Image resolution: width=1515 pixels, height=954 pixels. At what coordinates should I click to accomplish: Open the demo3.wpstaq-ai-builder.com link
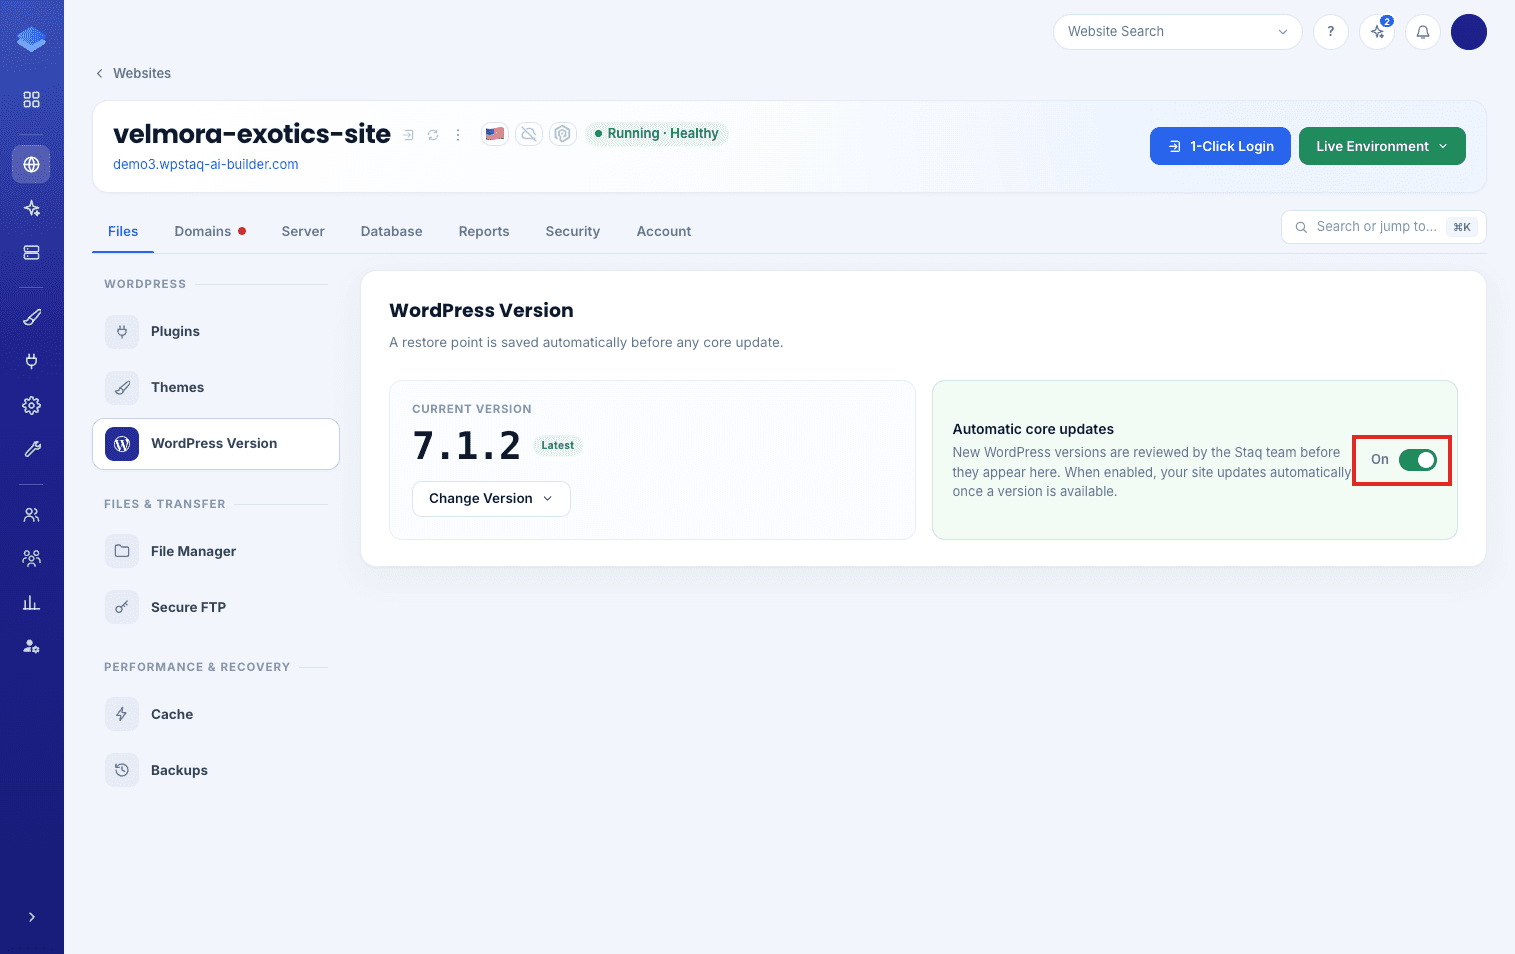pos(206,164)
